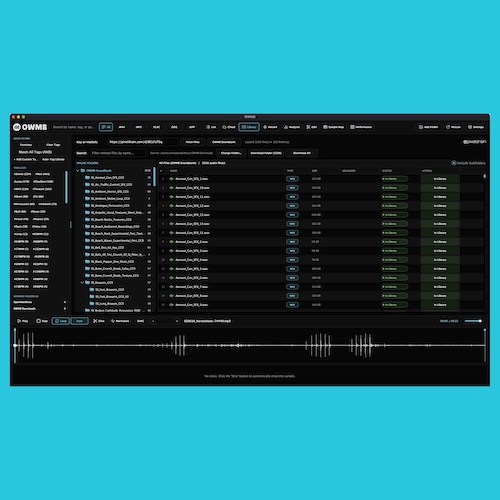Open the Library tab
Viewport: 500px width, 500px height.
[x=249, y=127]
